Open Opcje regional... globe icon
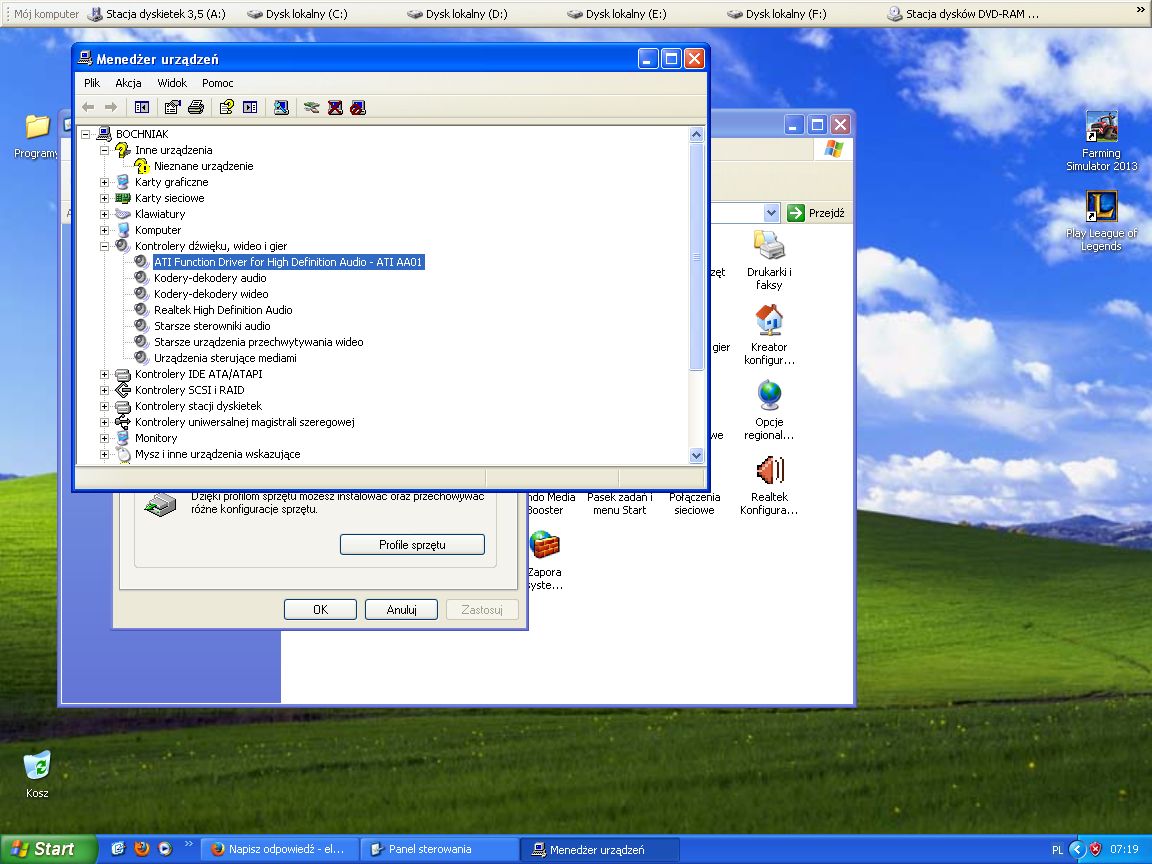Screen dimensions: 1152x864 point(769,409)
